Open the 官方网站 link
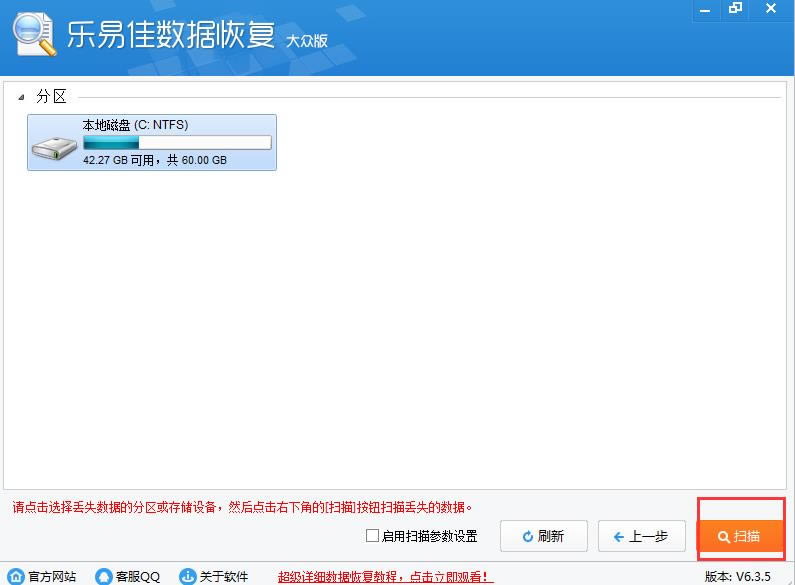The image size is (795, 585). (x=52, y=576)
